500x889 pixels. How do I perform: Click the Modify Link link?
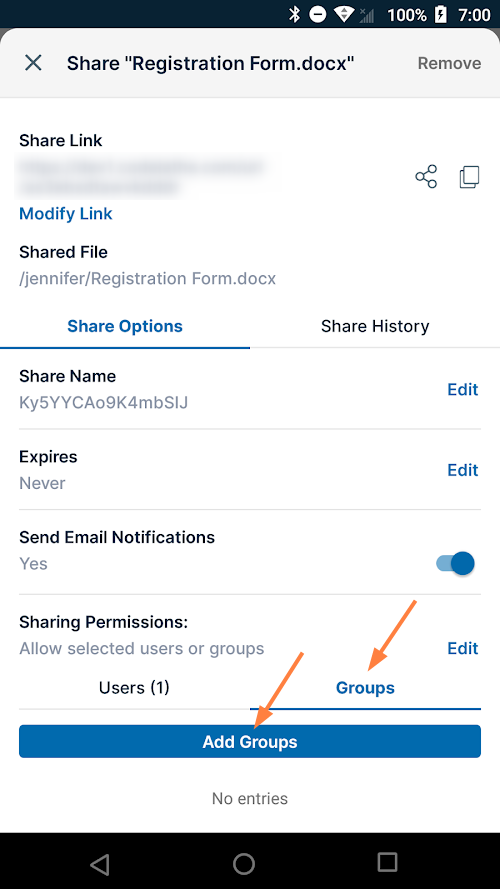click(66, 214)
